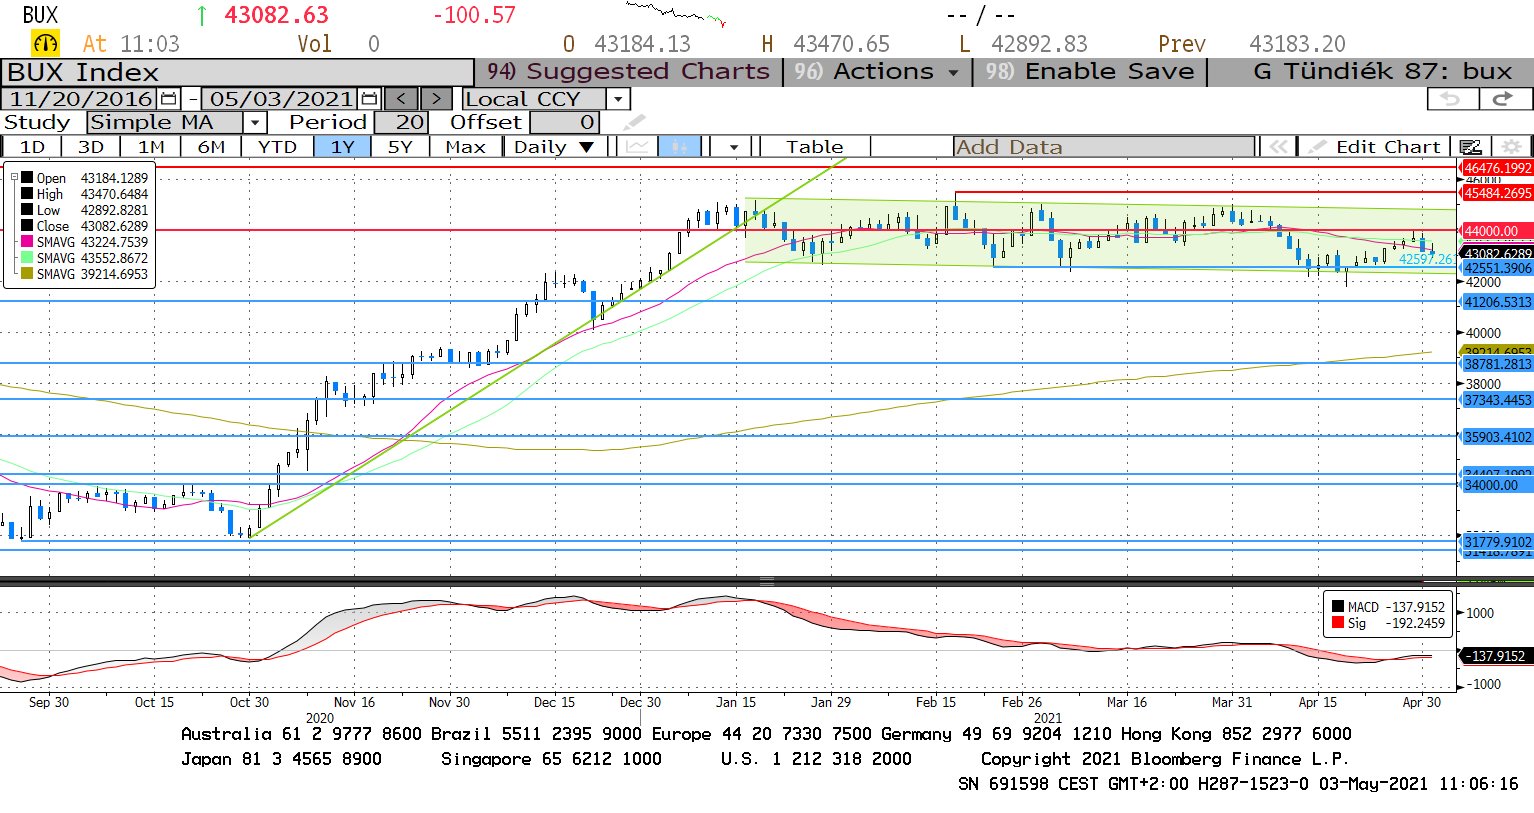Screen dimensions: 1534x813
Task: Click the black Low legend swatch
Action: pyautogui.click(x=27, y=210)
